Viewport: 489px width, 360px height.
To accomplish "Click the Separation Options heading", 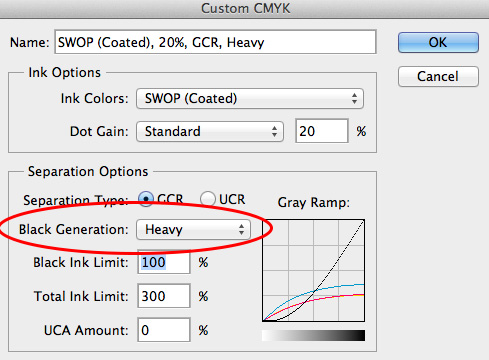I will (88, 171).
